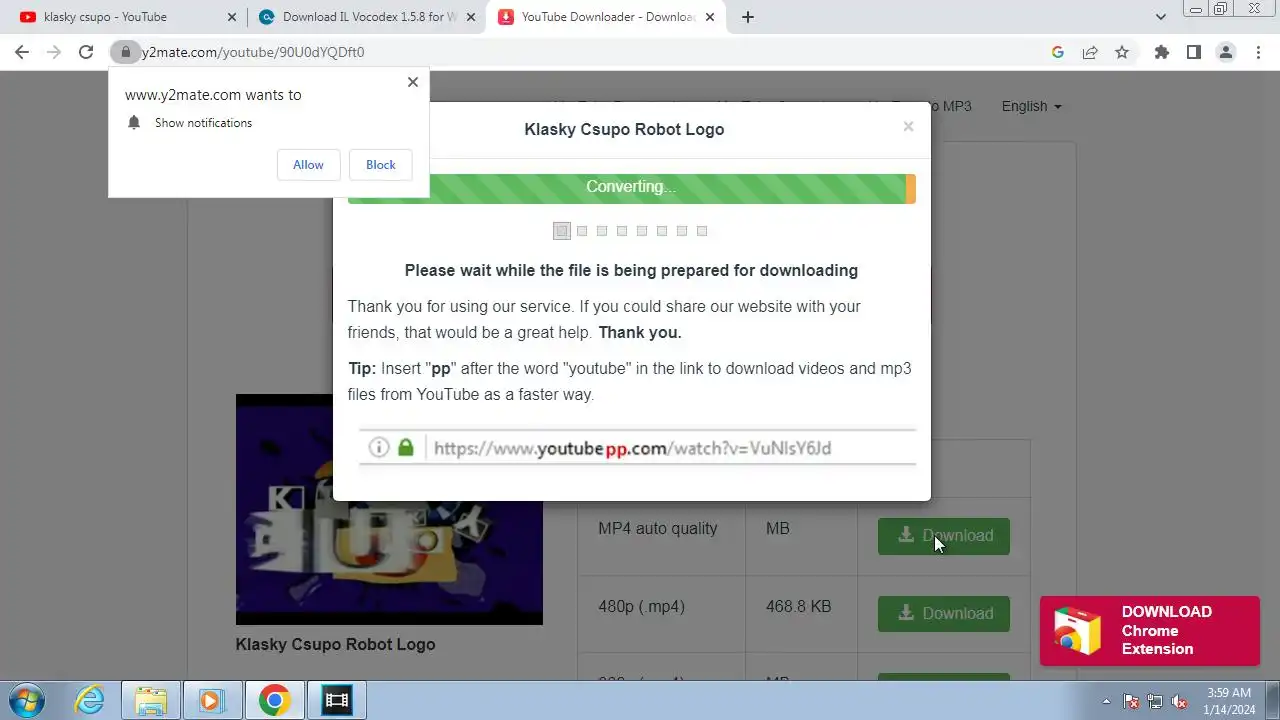Click the first loading indicator square
Image resolution: width=1280 pixels, height=720 pixels.
click(562, 231)
